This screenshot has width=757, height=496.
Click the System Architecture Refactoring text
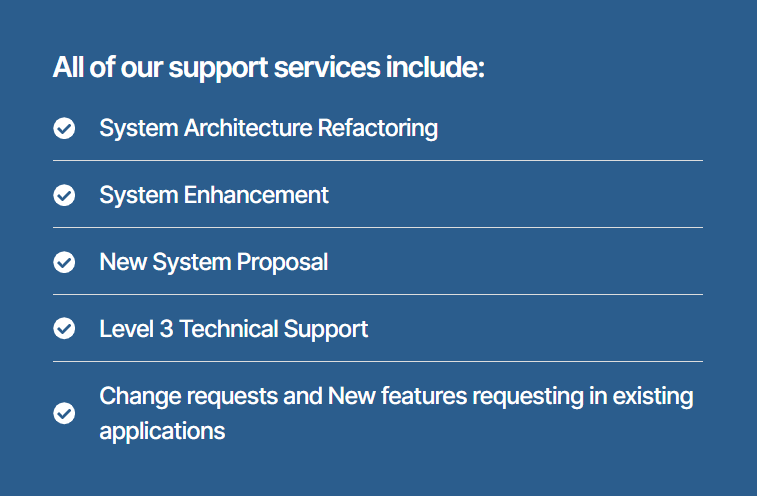pyautogui.click(x=268, y=129)
